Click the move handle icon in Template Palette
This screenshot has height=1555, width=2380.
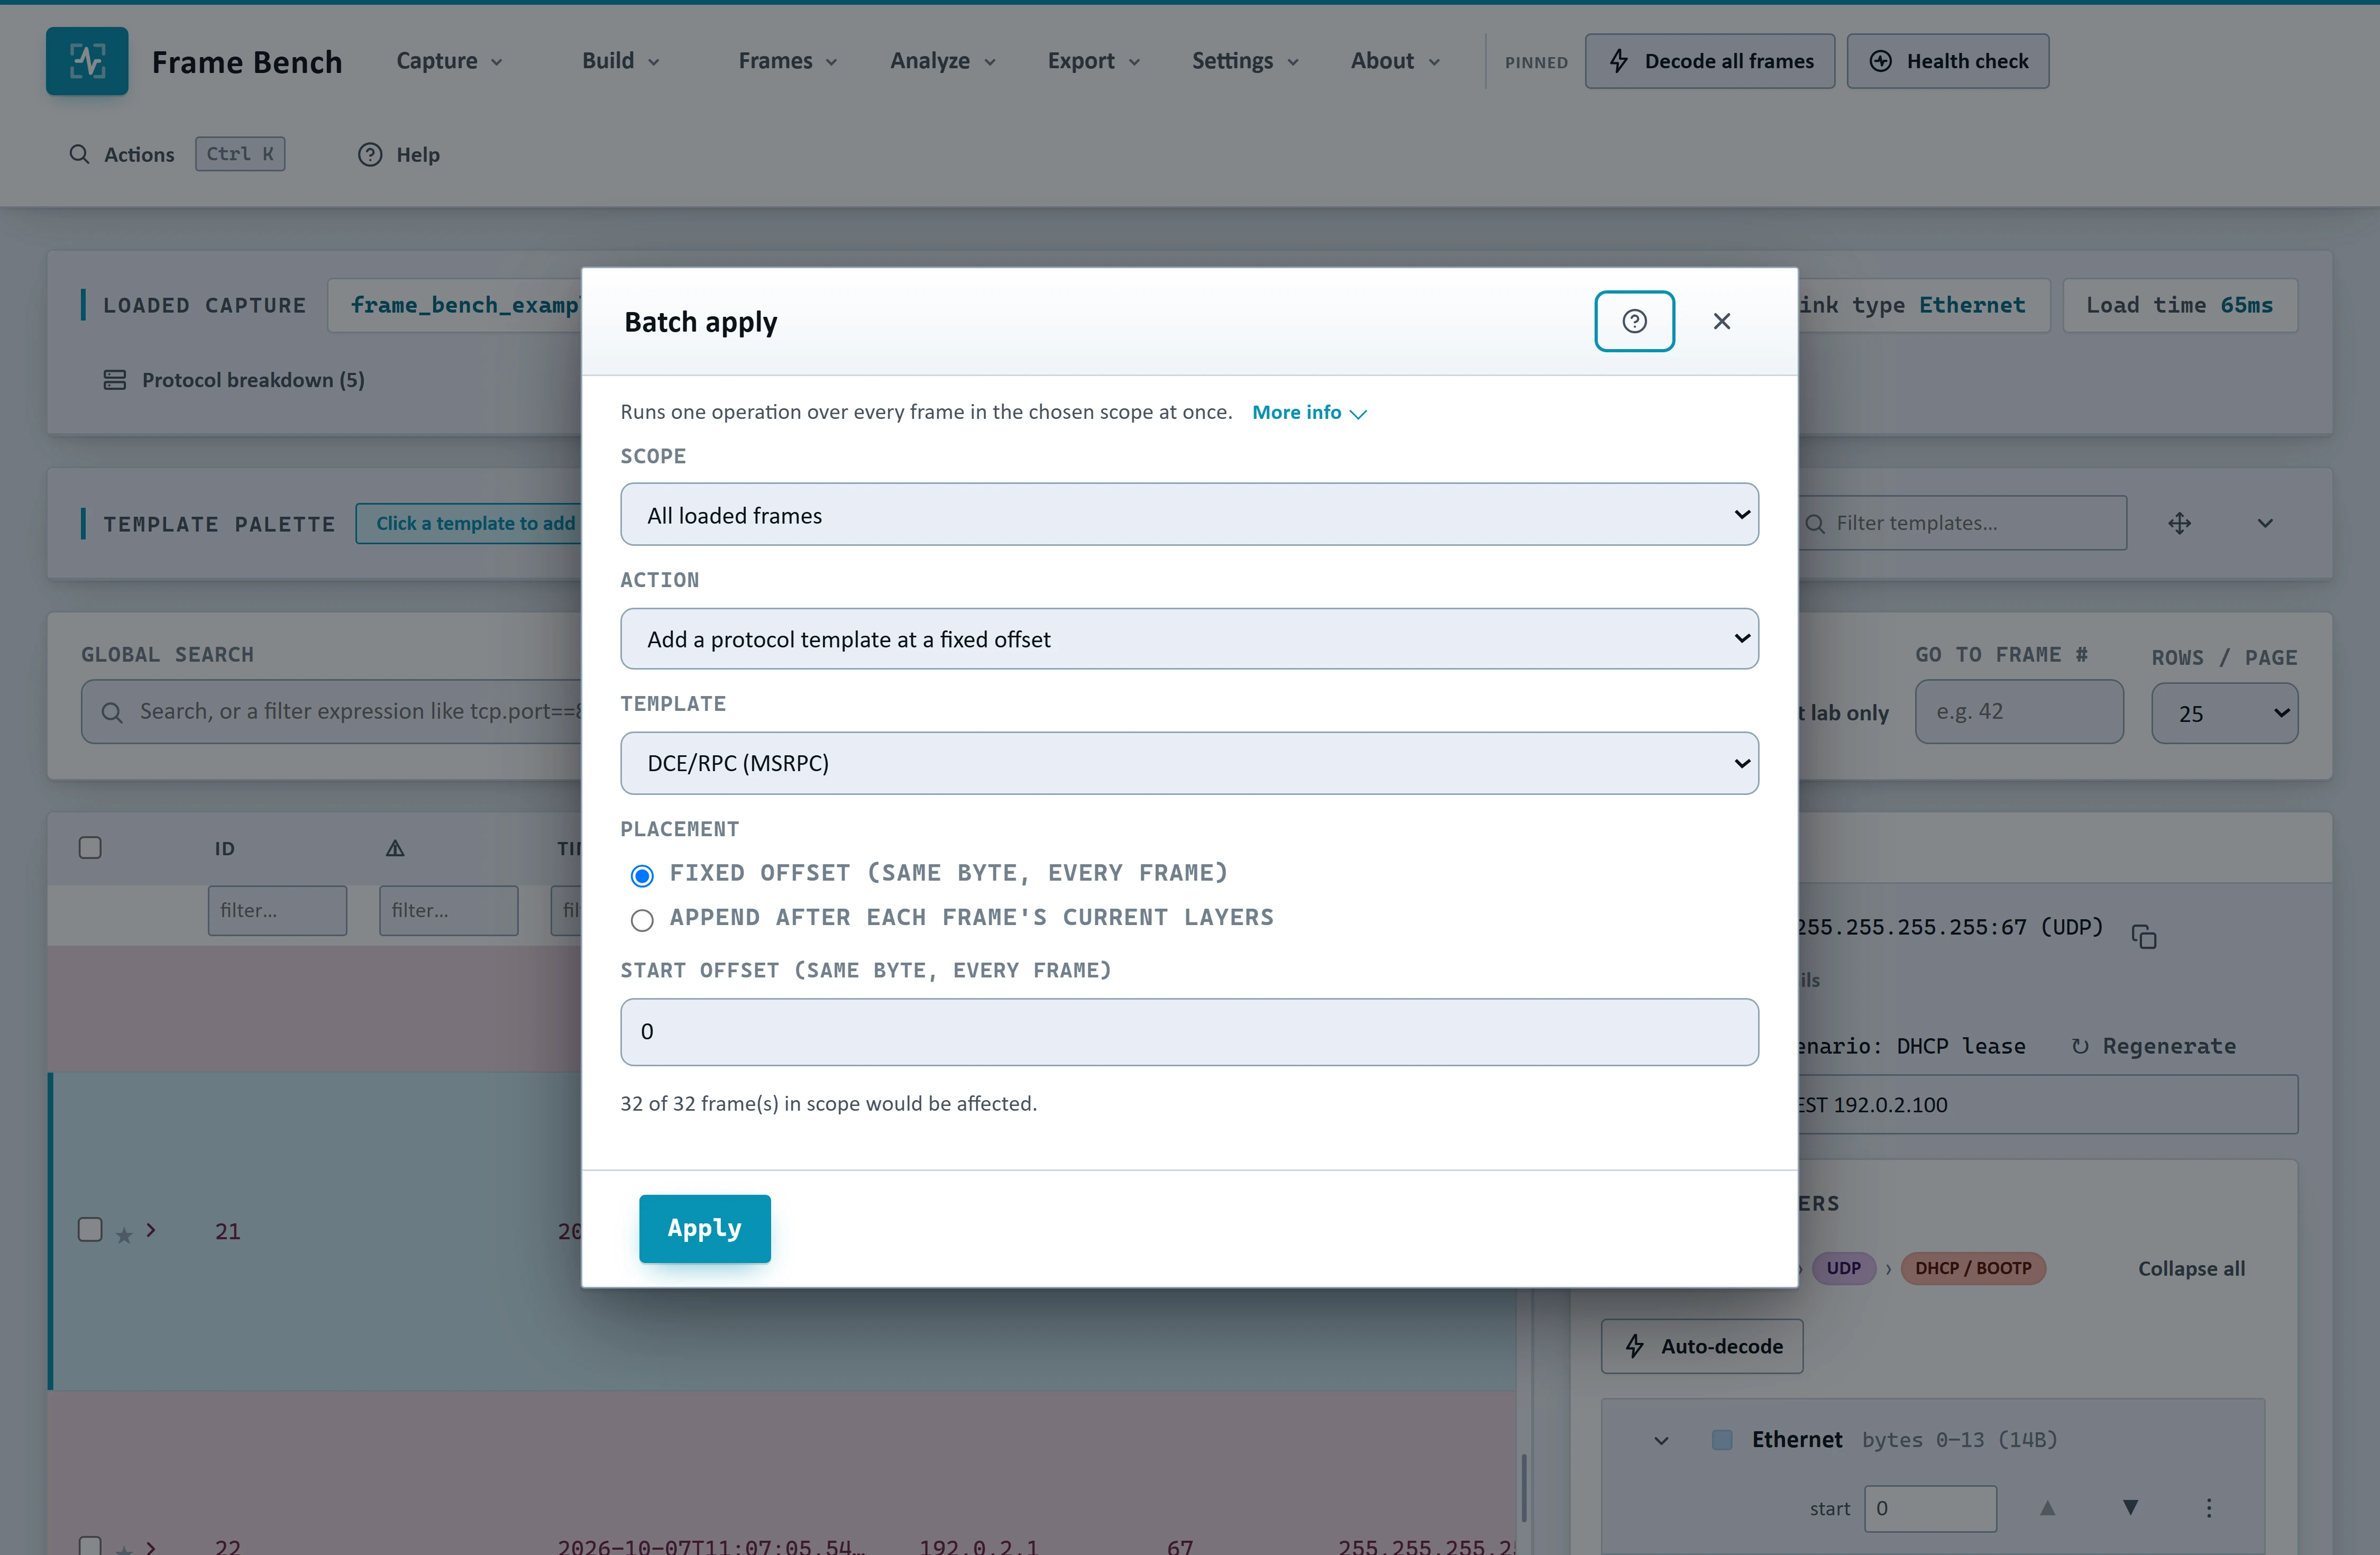2180,523
